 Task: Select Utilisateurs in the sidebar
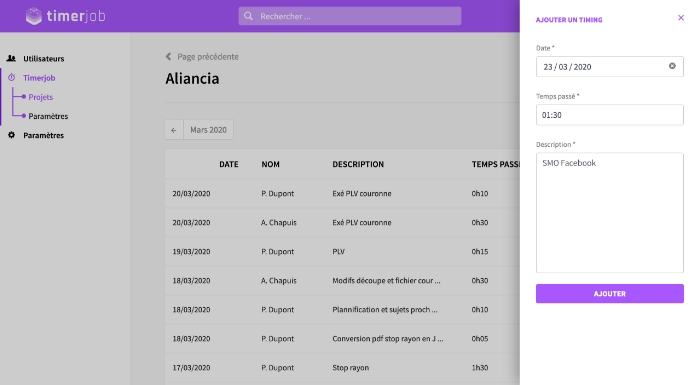[x=44, y=59]
